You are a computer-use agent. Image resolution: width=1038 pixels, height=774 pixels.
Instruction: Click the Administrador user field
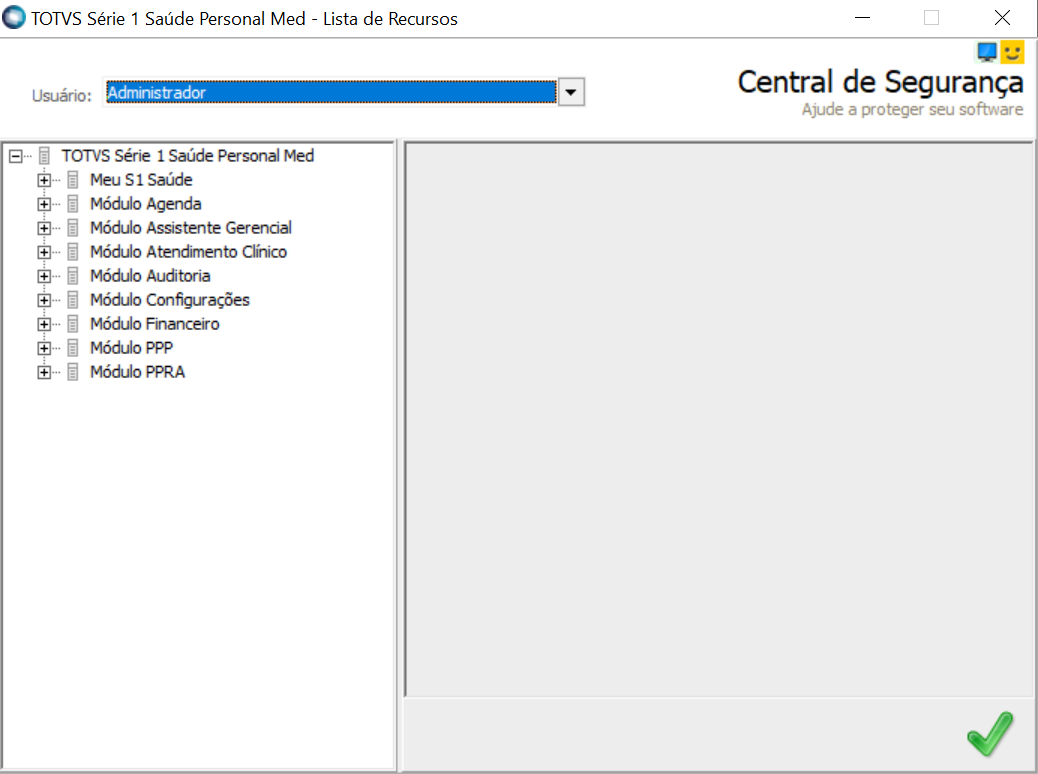point(331,92)
